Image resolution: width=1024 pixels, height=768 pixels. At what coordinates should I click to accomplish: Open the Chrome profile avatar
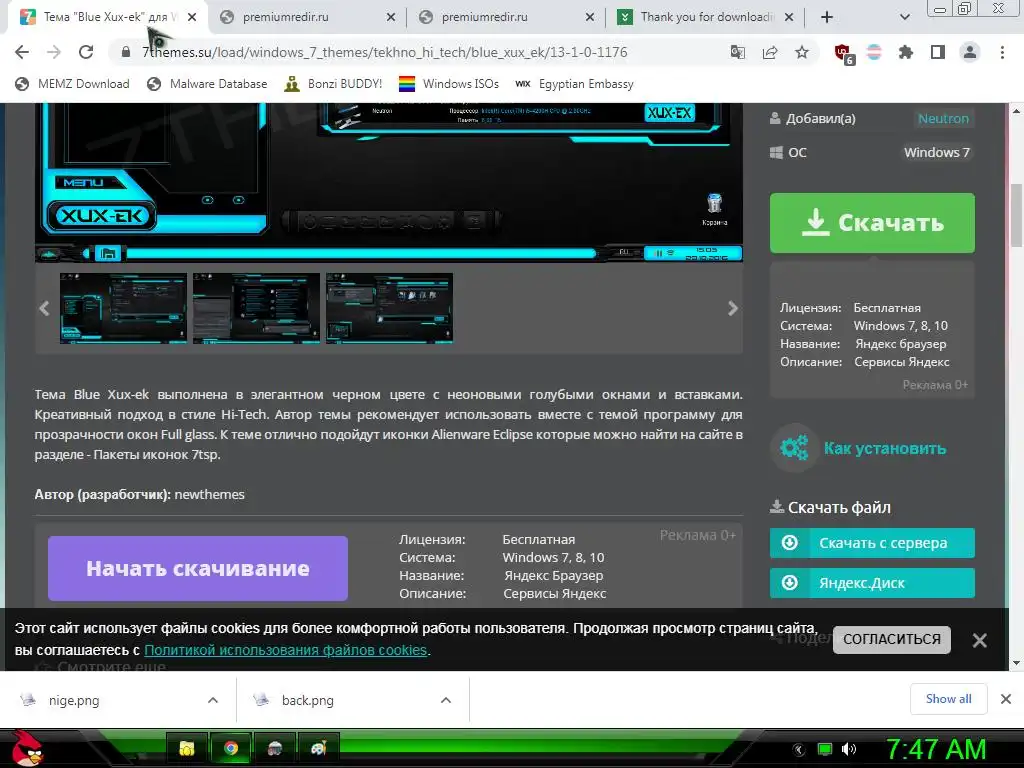click(970, 52)
